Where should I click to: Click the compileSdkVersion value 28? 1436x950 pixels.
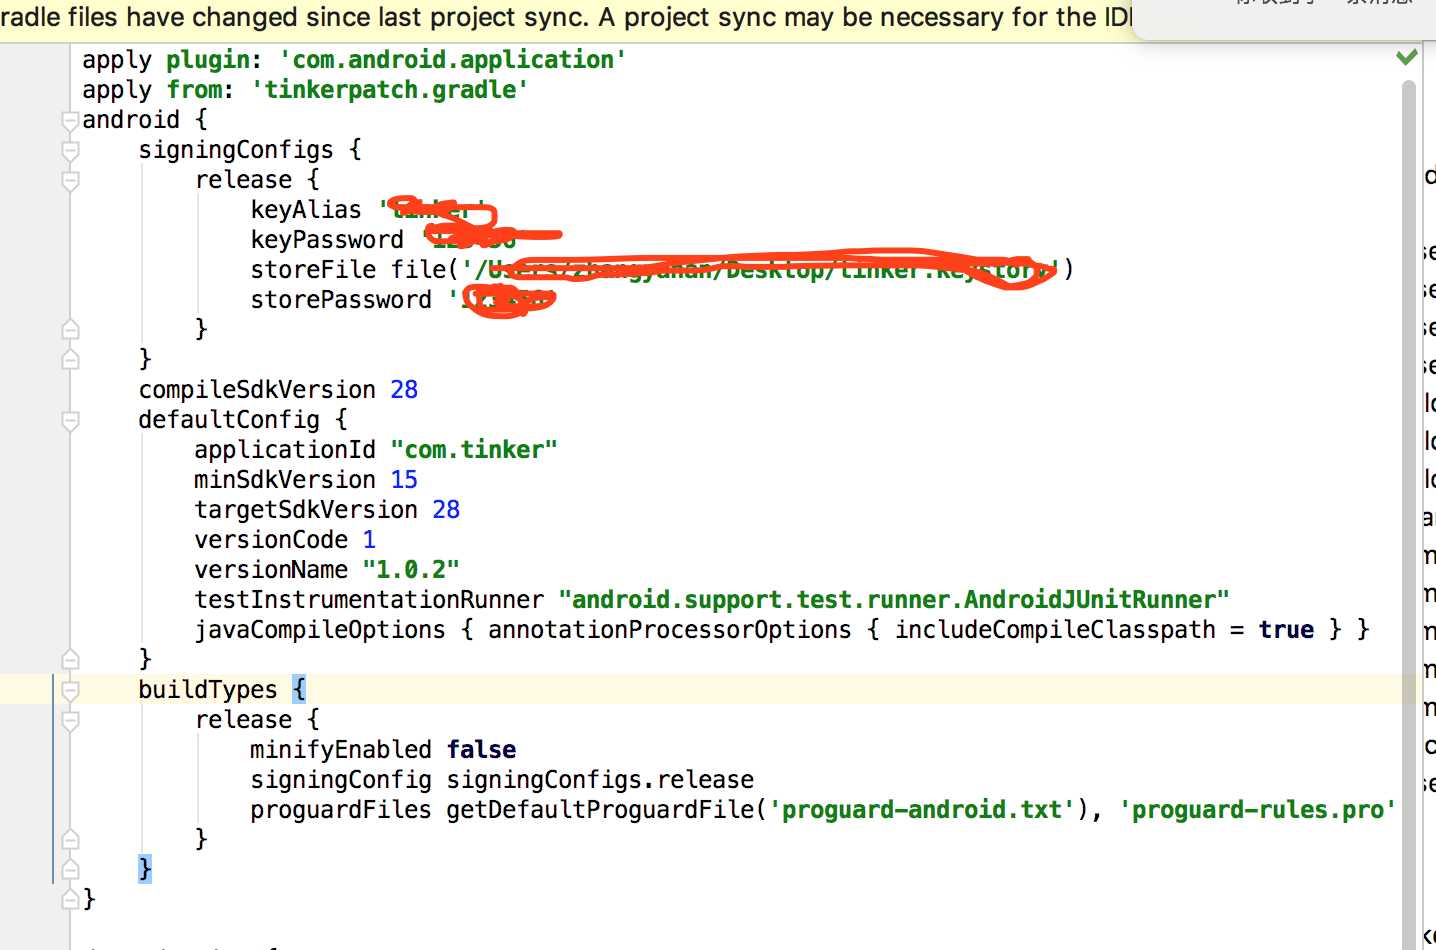[x=404, y=390]
